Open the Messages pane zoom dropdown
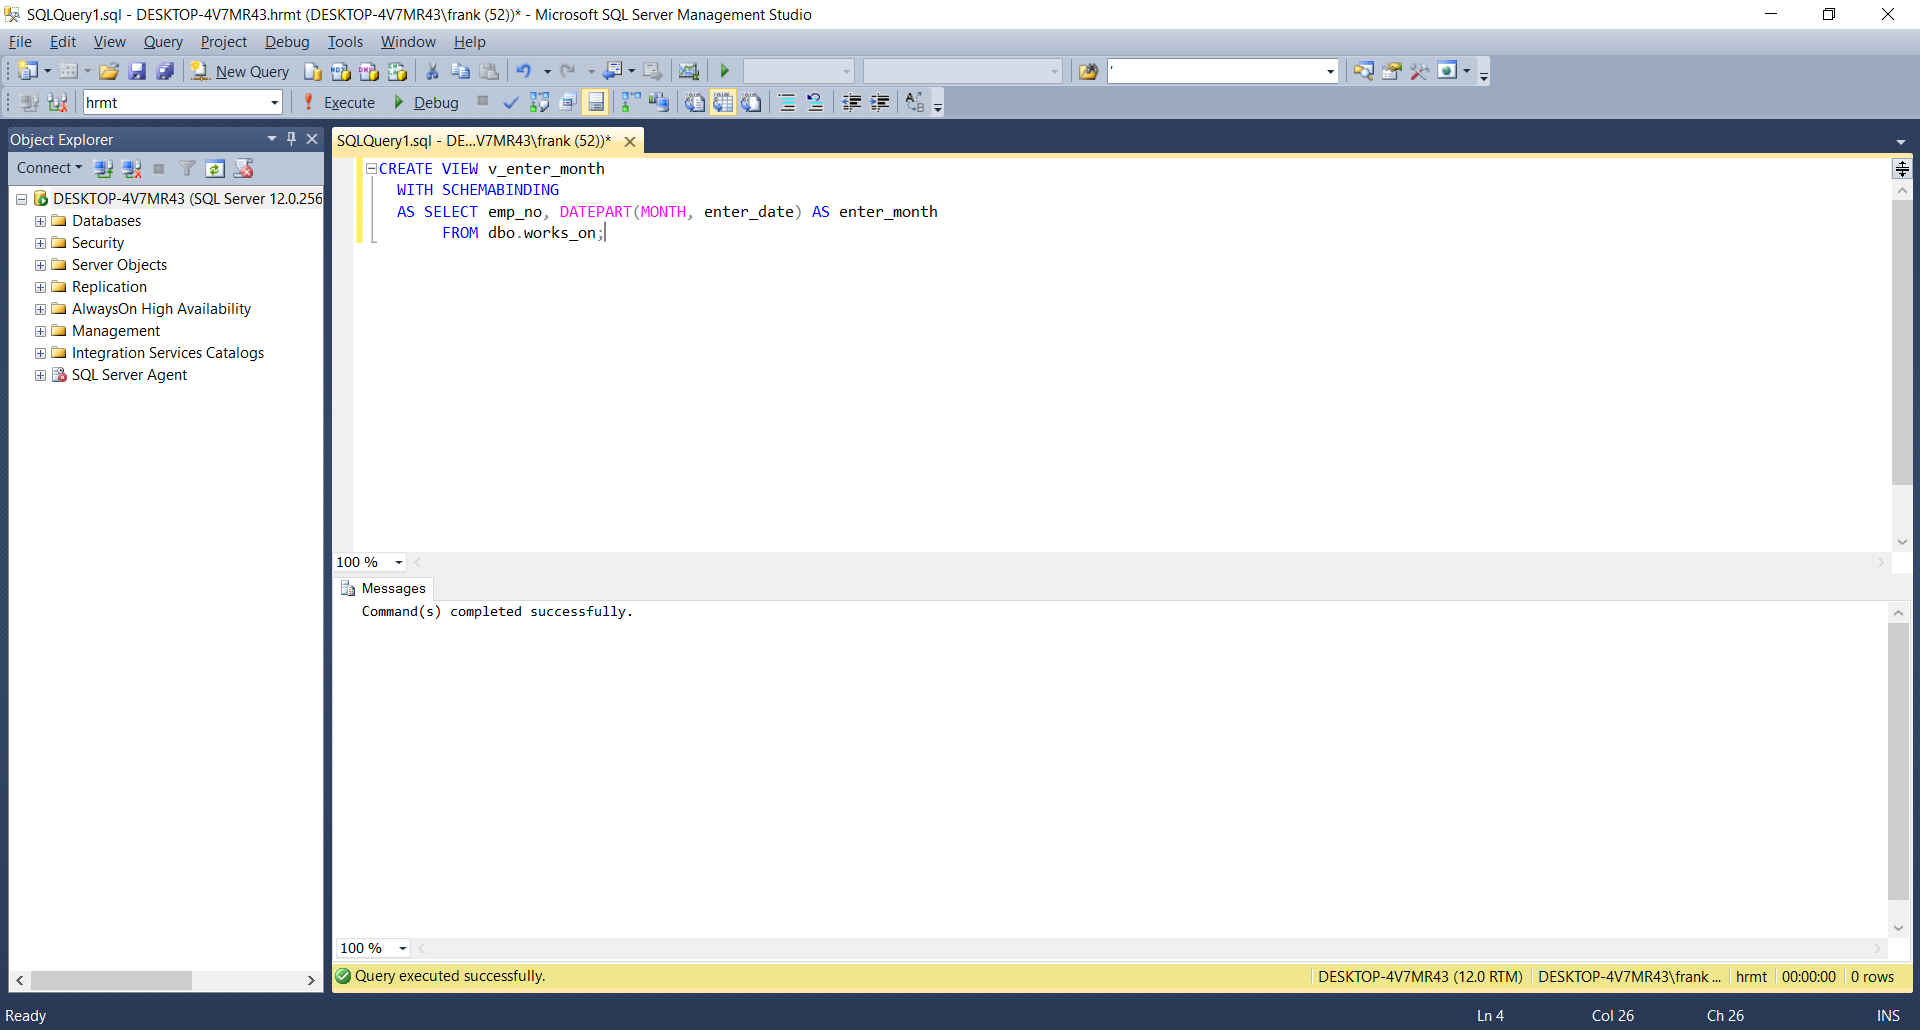This screenshot has width=1920, height=1030. click(x=402, y=948)
